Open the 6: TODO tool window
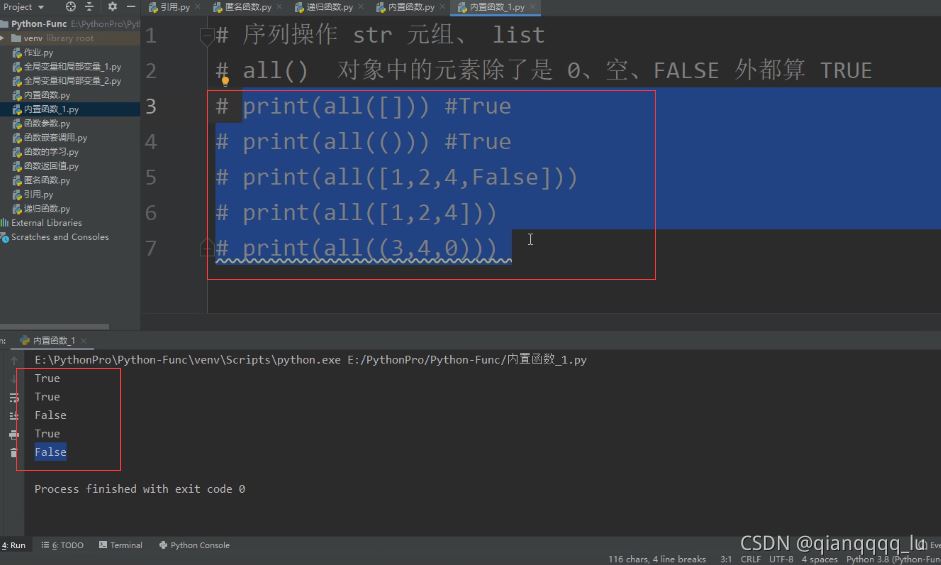This screenshot has width=941, height=565. 63,545
